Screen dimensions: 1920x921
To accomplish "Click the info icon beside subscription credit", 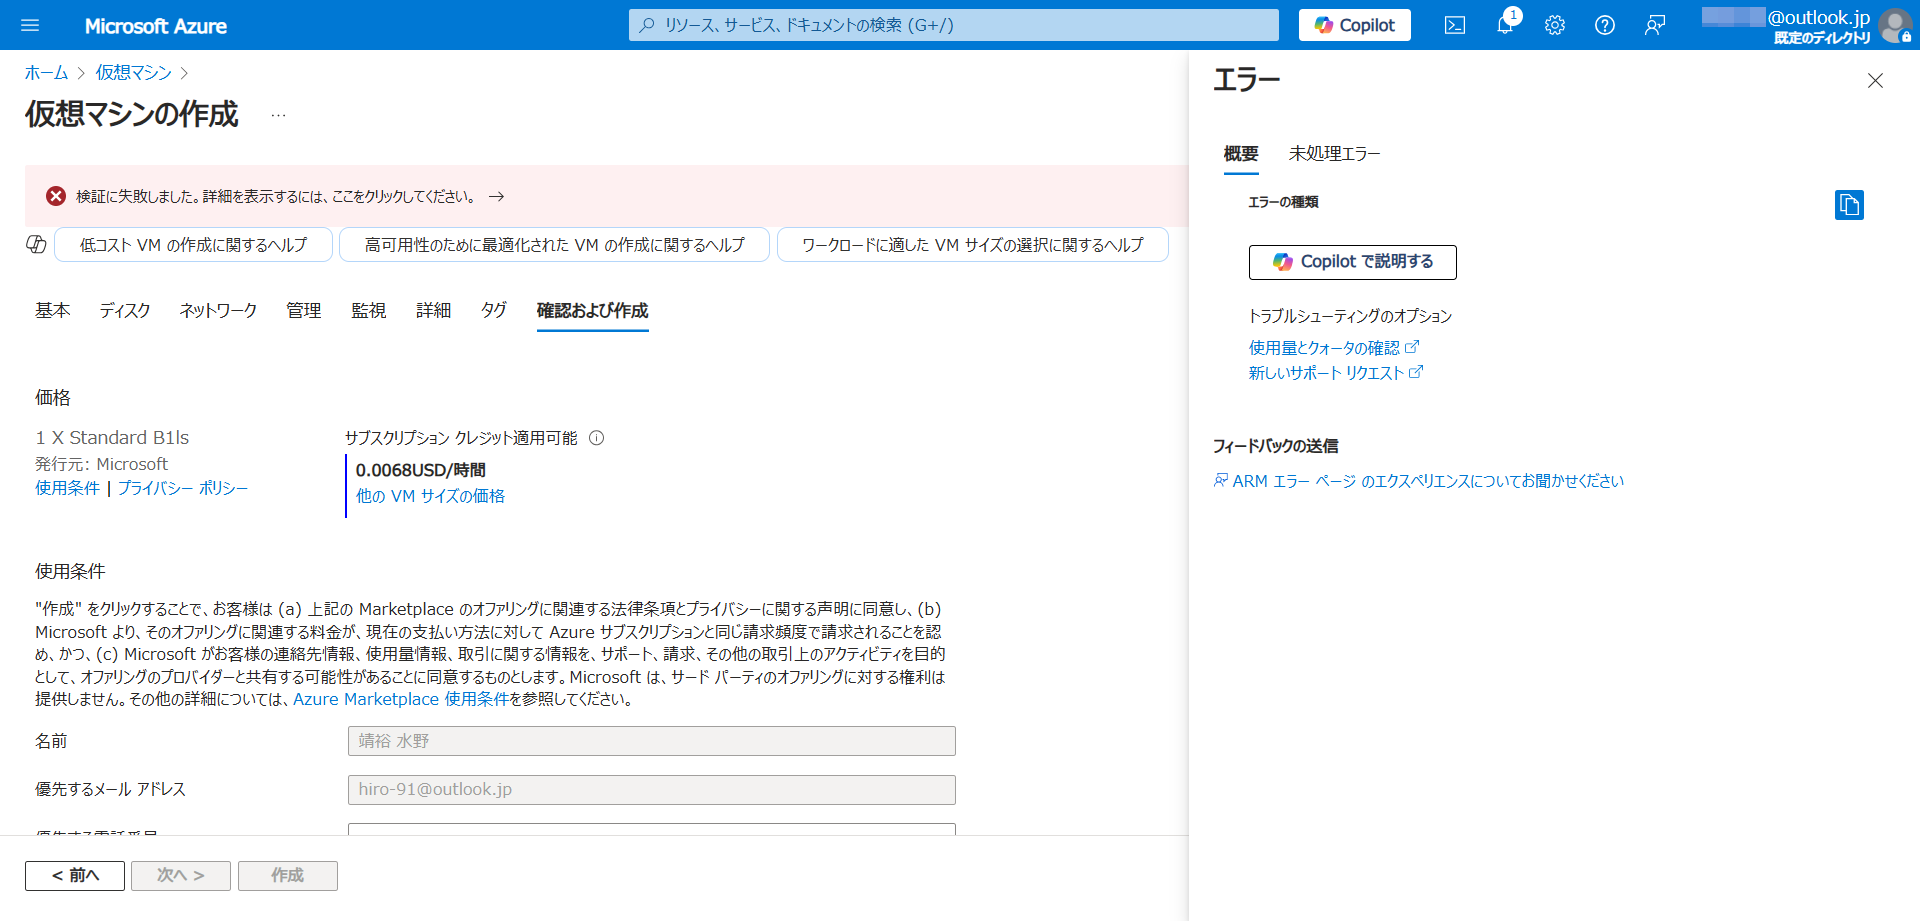I will coord(597,438).
